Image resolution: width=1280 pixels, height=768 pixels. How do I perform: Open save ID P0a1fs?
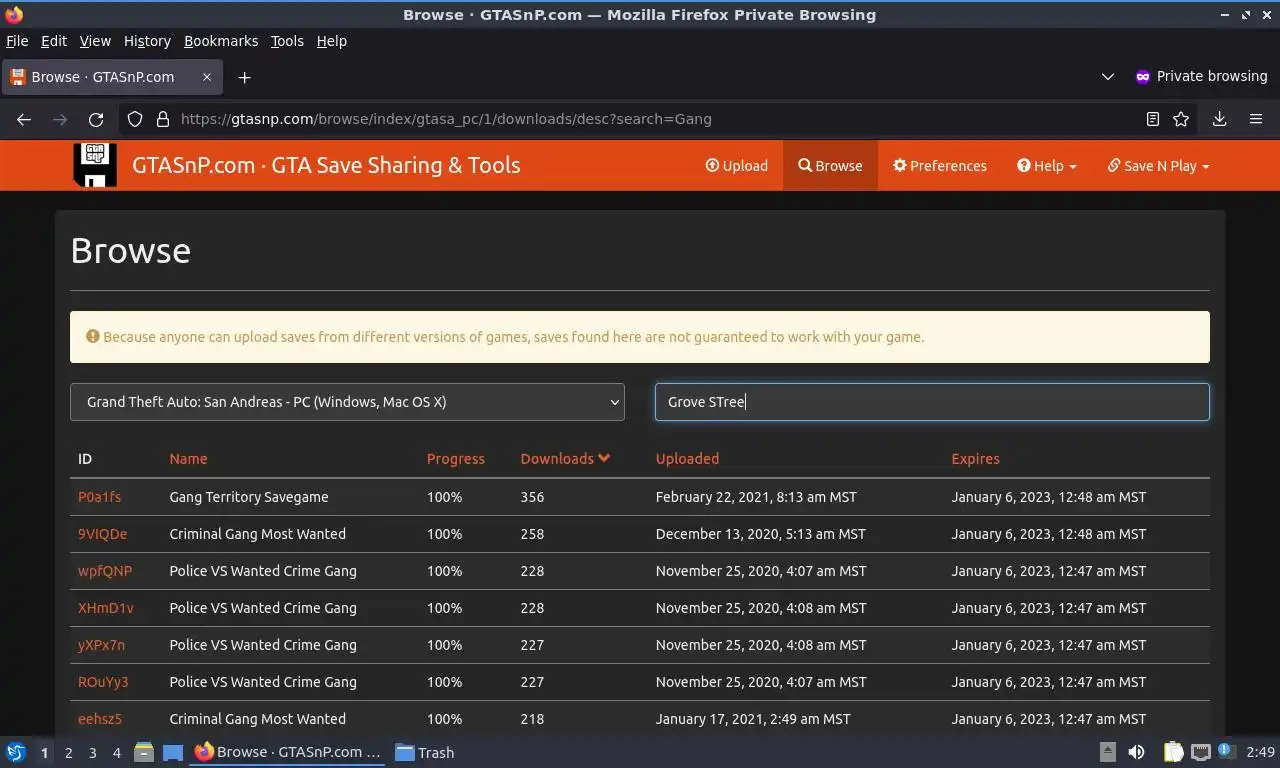pos(99,497)
